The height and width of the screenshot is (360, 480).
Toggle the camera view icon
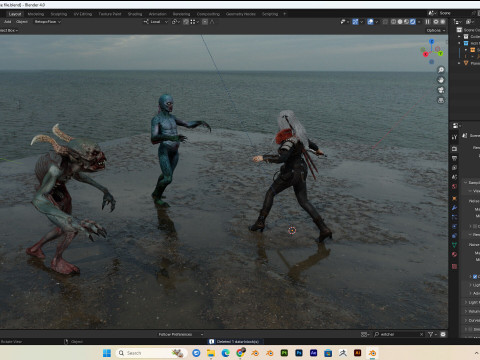[x=441, y=90]
